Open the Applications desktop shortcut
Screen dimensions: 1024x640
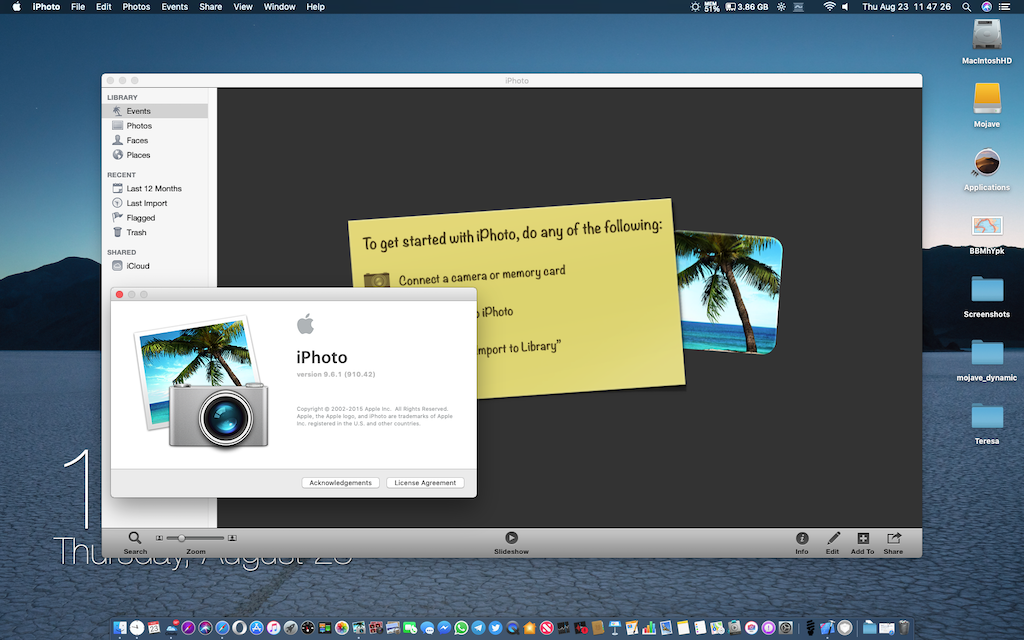987,169
